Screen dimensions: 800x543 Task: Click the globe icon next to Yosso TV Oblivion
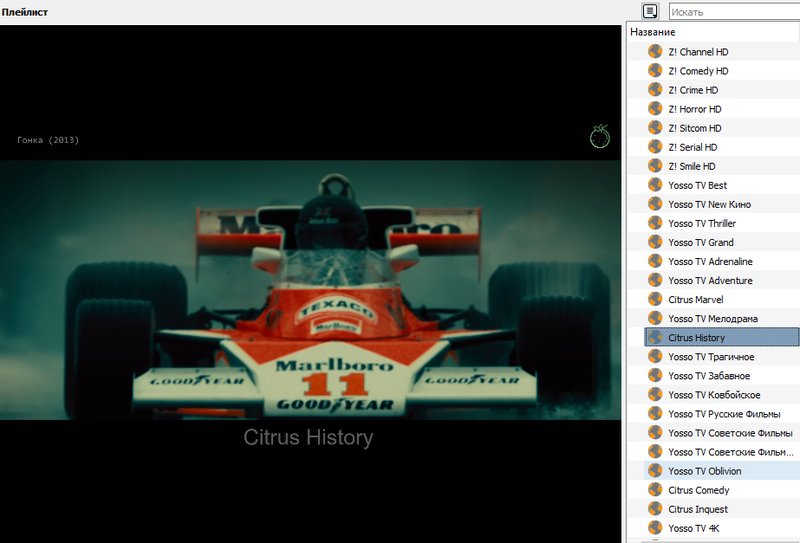click(655, 471)
